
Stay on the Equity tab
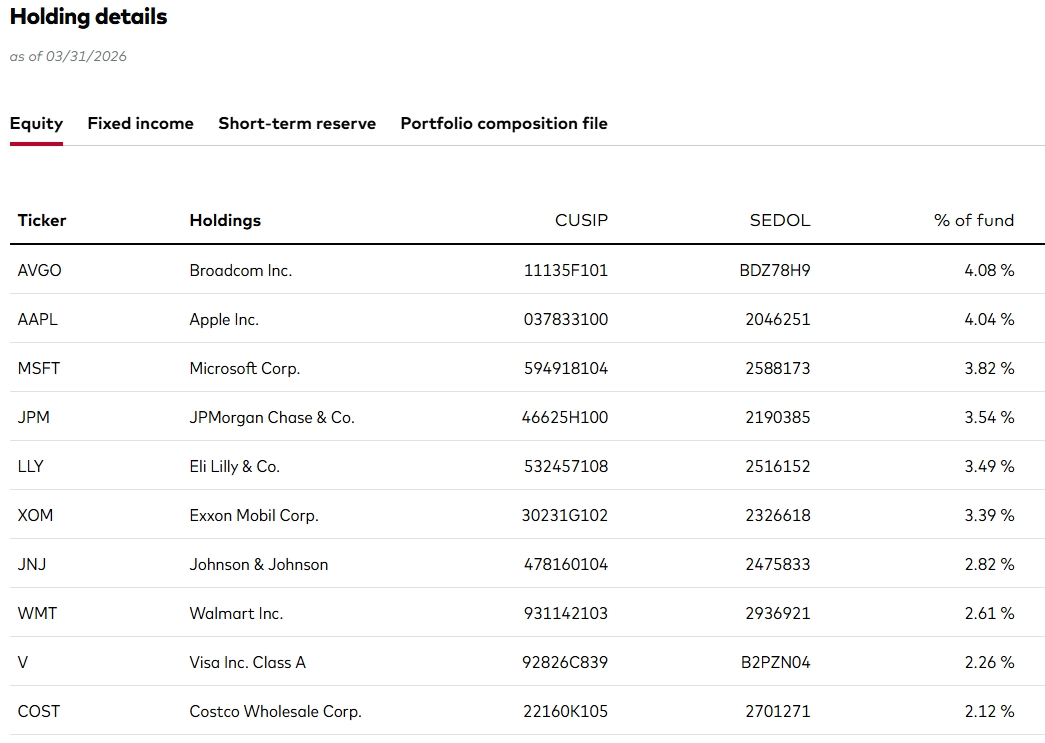point(36,123)
